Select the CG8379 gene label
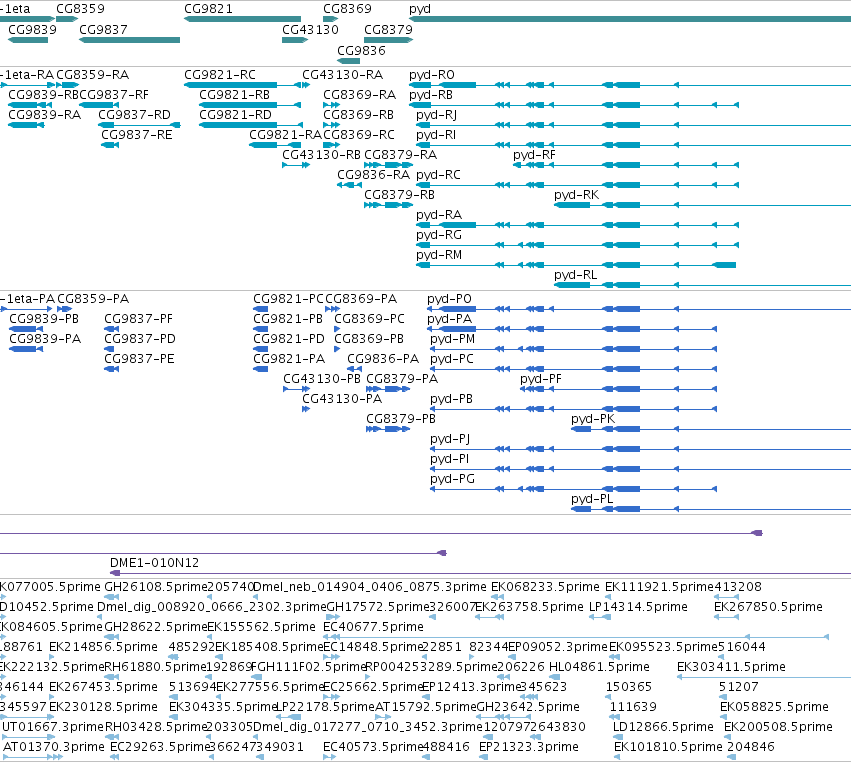This screenshot has height=762, width=851. (x=388, y=29)
